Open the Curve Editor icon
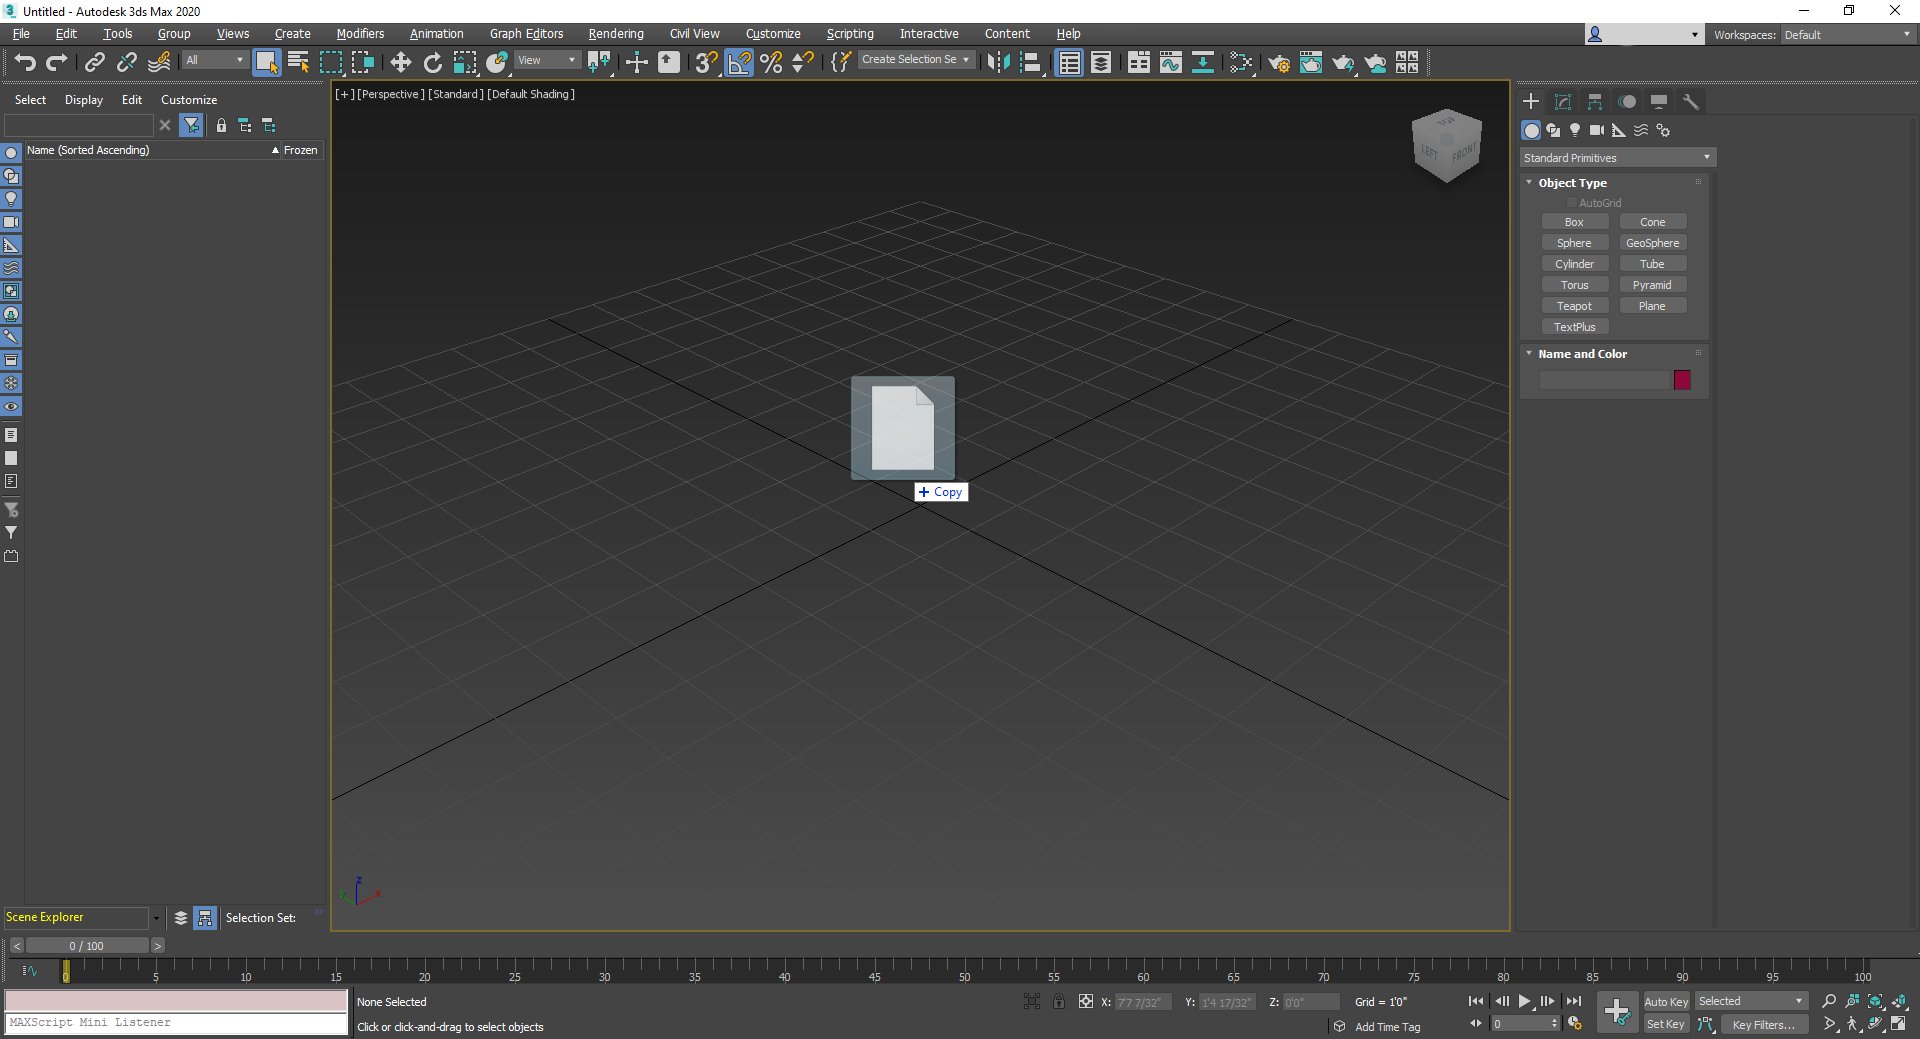The width and height of the screenshot is (1920, 1039). [x=1170, y=63]
